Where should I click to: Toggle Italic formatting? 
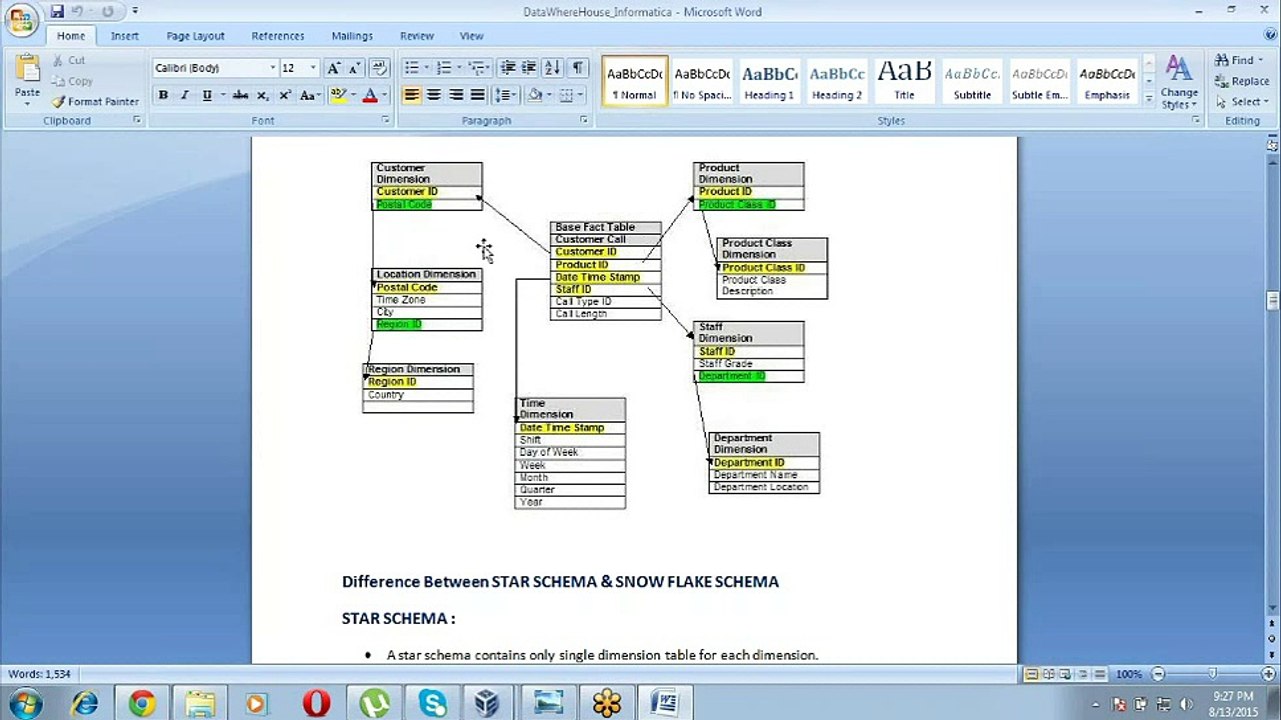click(184, 95)
